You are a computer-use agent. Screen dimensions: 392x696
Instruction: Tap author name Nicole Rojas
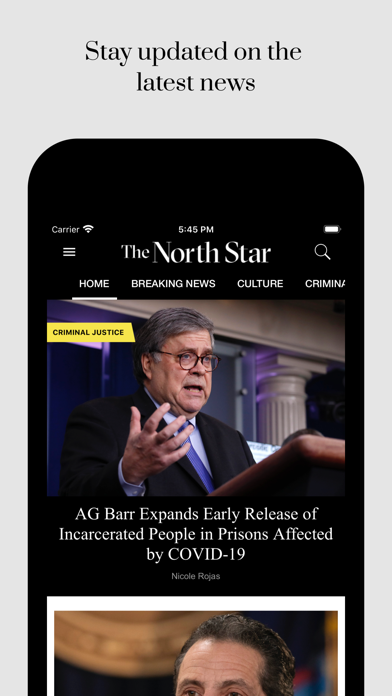(x=196, y=576)
